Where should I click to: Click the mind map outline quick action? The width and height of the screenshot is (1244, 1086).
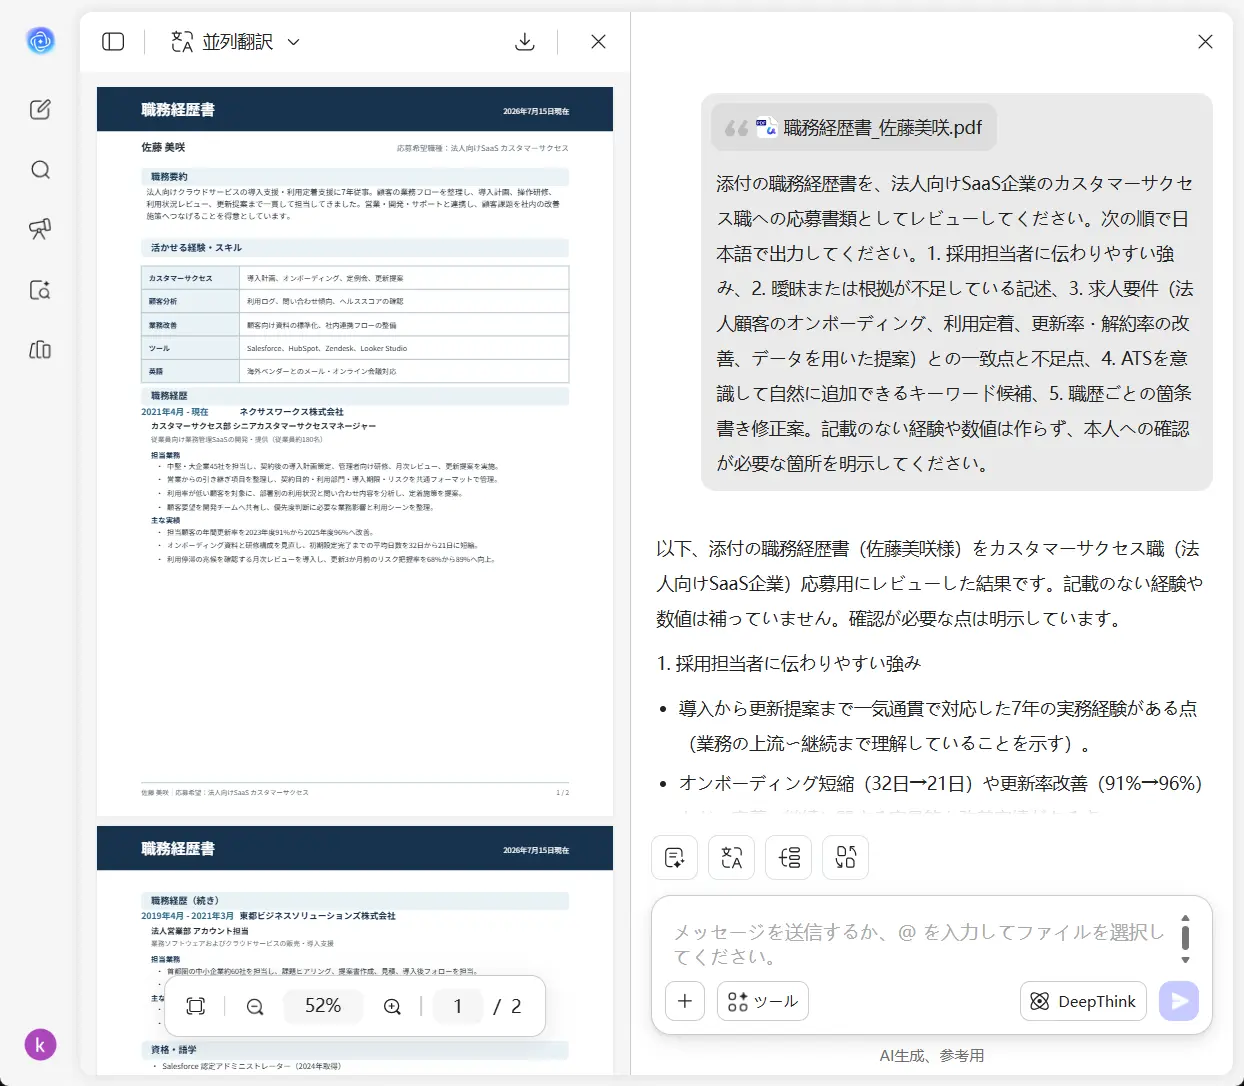click(x=789, y=857)
